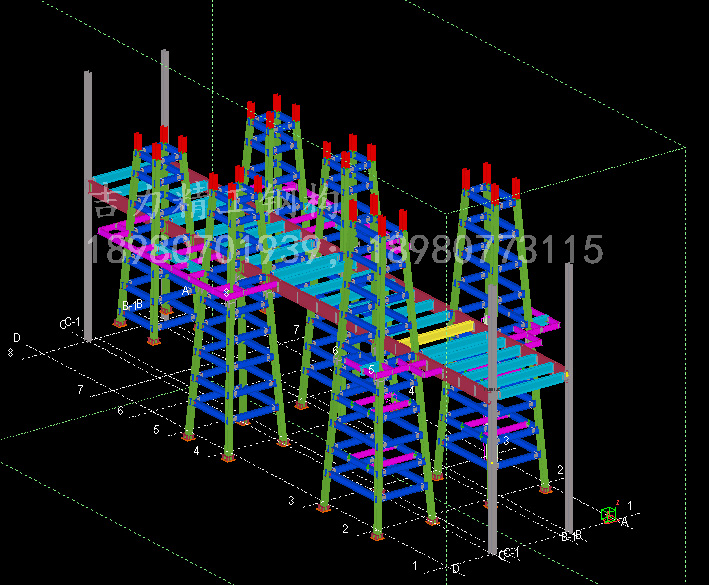Viewport: 709px width, 585px height.
Task: Click grid number 5 on the left side
Action: coord(156,430)
